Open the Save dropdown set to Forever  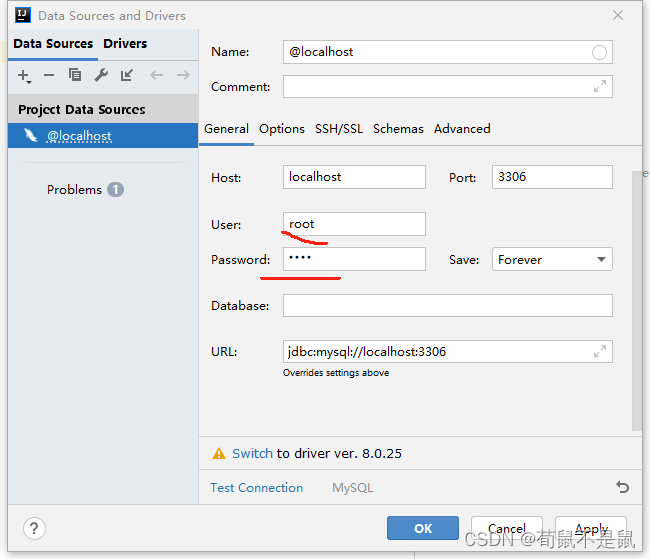[x=552, y=259]
